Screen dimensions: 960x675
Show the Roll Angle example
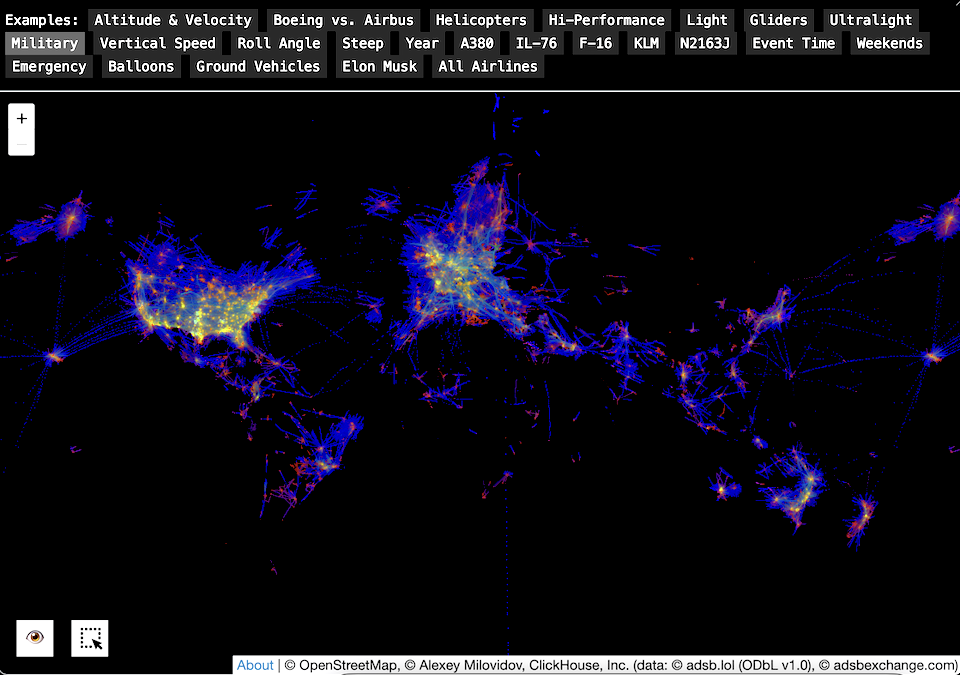[x=279, y=43]
